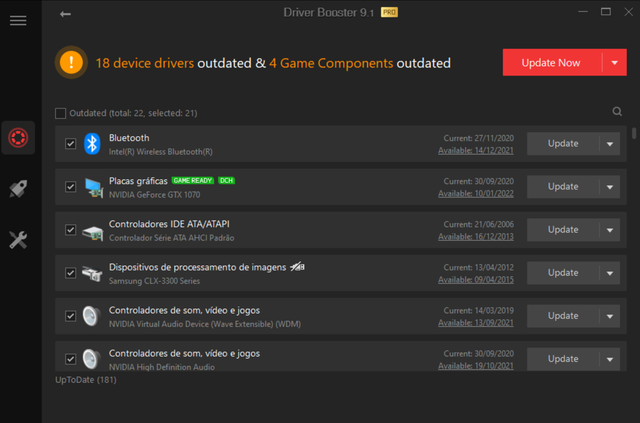
Task: Open the Update Now dropdown arrow
Action: 615,62
